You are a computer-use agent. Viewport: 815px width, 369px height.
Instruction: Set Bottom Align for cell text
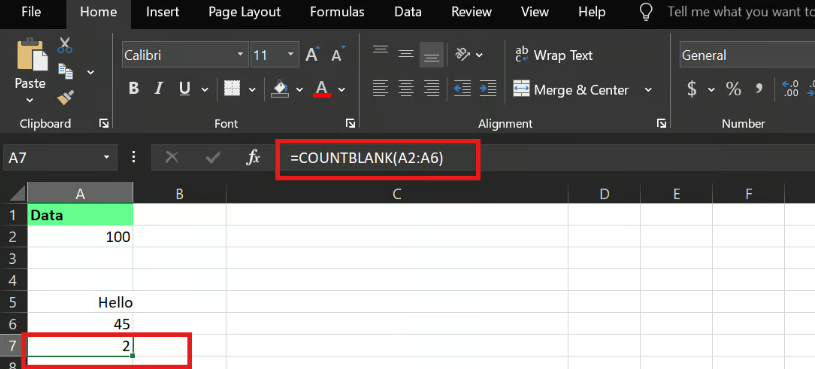coord(431,55)
